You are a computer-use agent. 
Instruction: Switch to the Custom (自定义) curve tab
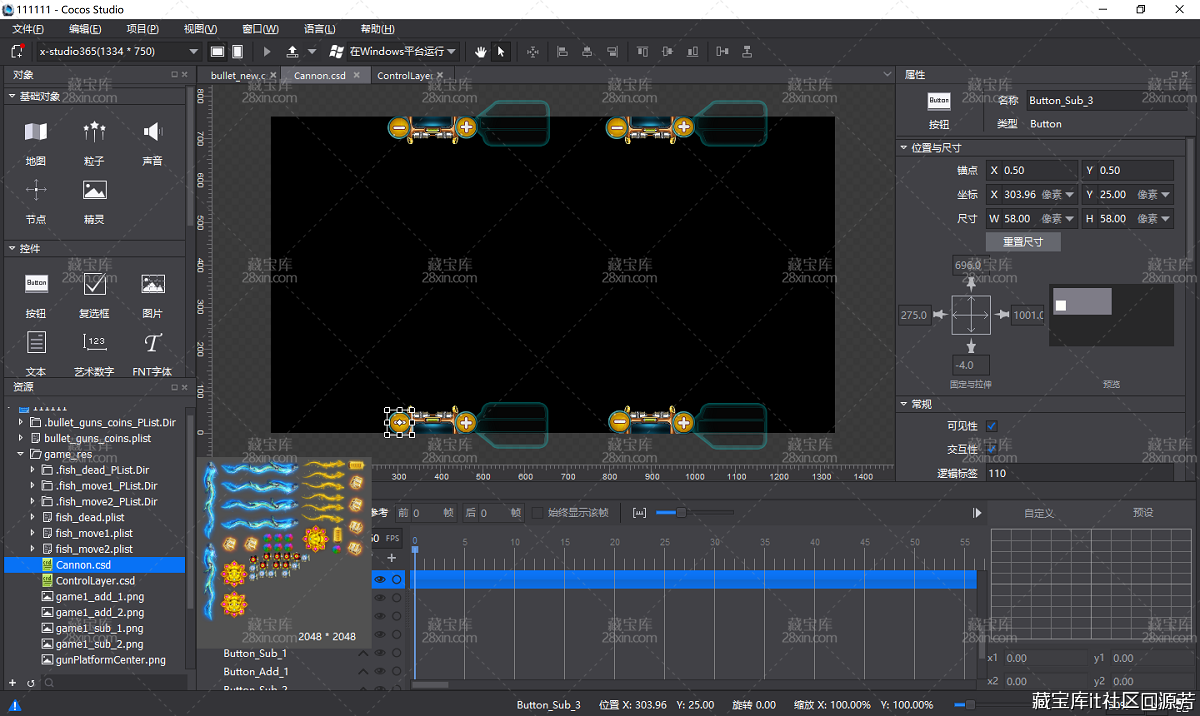tap(1038, 513)
